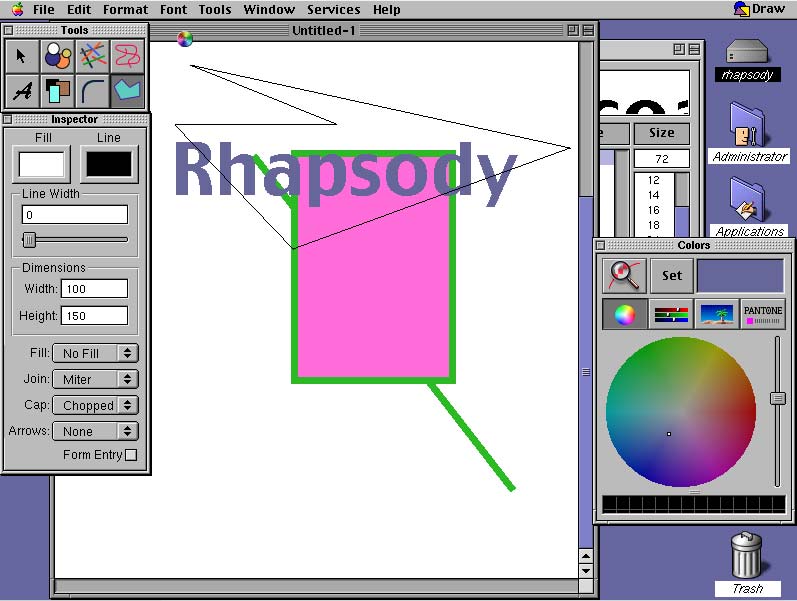The width and height of the screenshot is (797, 601).
Task: Click scroll up arrow of Untitled-1 window
Action: 586,556
